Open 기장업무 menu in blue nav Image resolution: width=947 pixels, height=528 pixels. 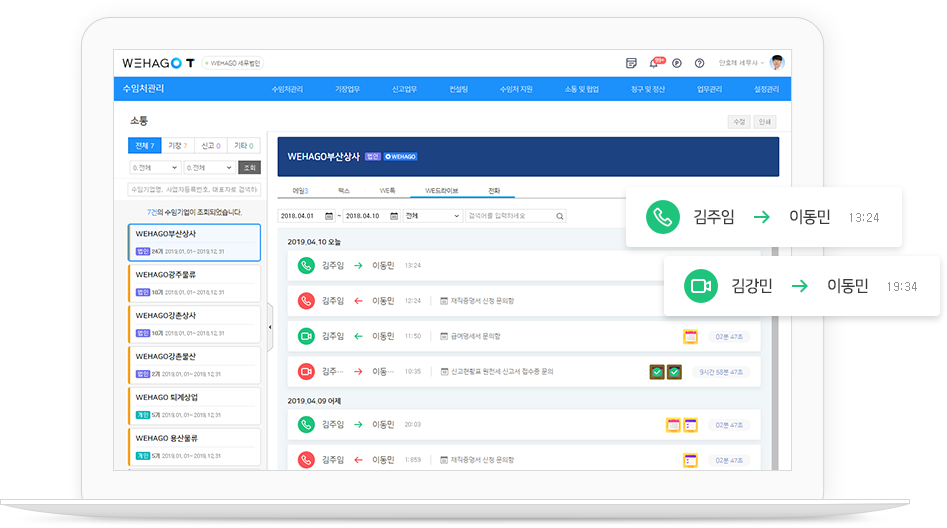(x=347, y=89)
